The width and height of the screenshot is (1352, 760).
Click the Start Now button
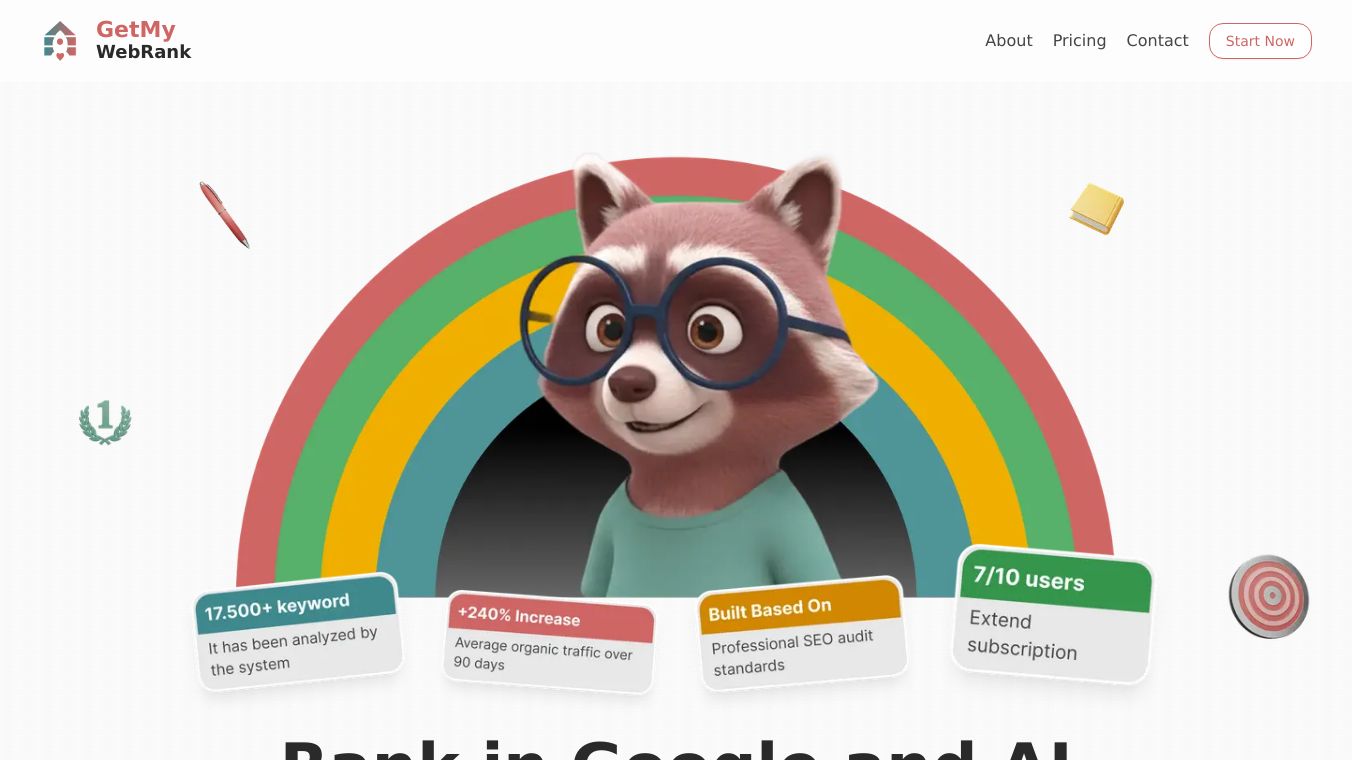pyautogui.click(x=1260, y=41)
